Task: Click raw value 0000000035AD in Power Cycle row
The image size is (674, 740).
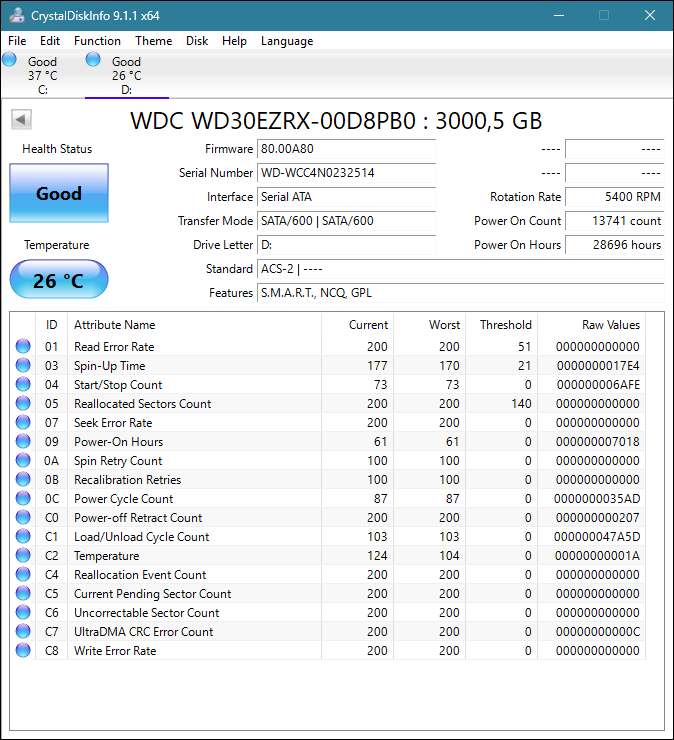Action: (597, 499)
